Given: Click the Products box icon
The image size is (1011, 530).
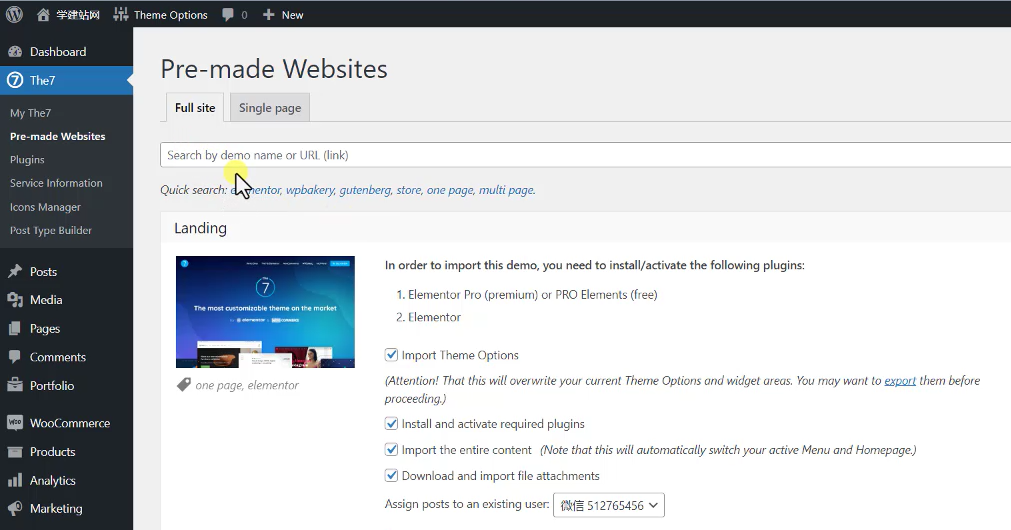Looking at the screenshot, I should point(15,451).
